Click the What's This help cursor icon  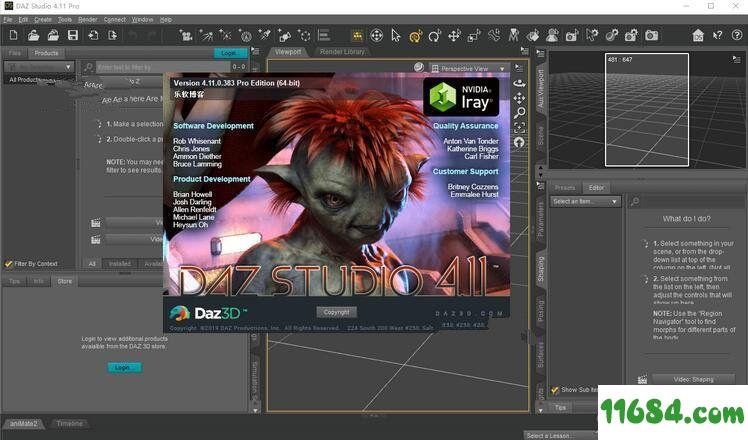point(717,35)
